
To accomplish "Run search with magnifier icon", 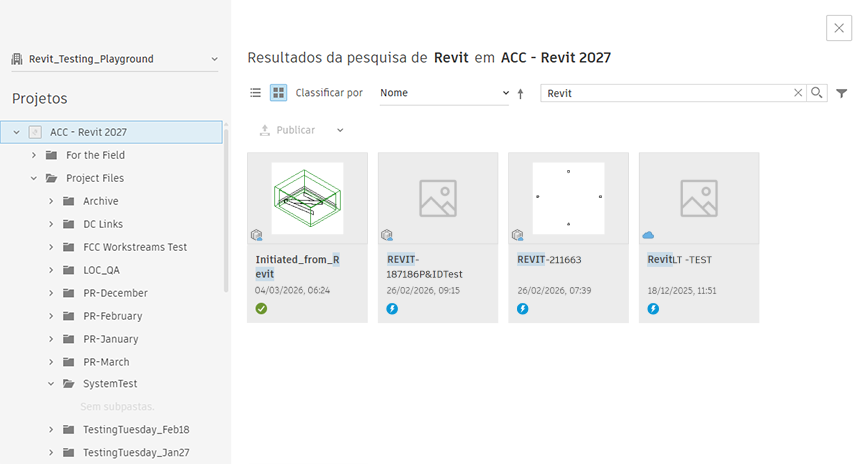I will click(817, 93).
